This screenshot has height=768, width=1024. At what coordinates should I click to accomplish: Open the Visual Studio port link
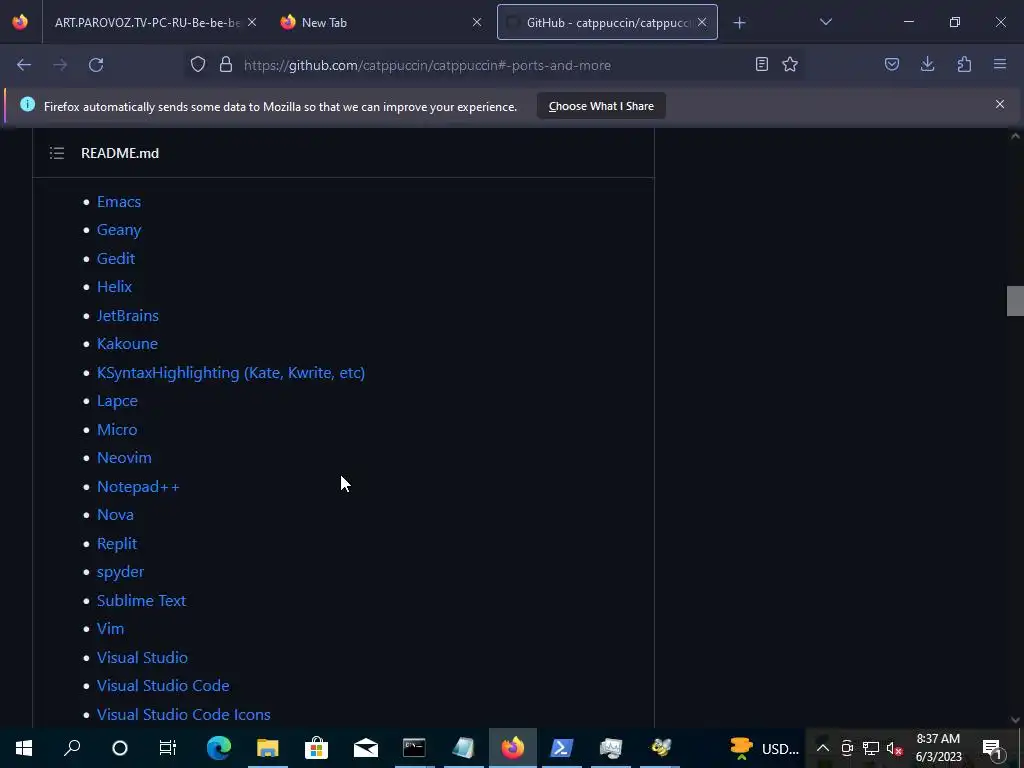click(x=142, y=658)
